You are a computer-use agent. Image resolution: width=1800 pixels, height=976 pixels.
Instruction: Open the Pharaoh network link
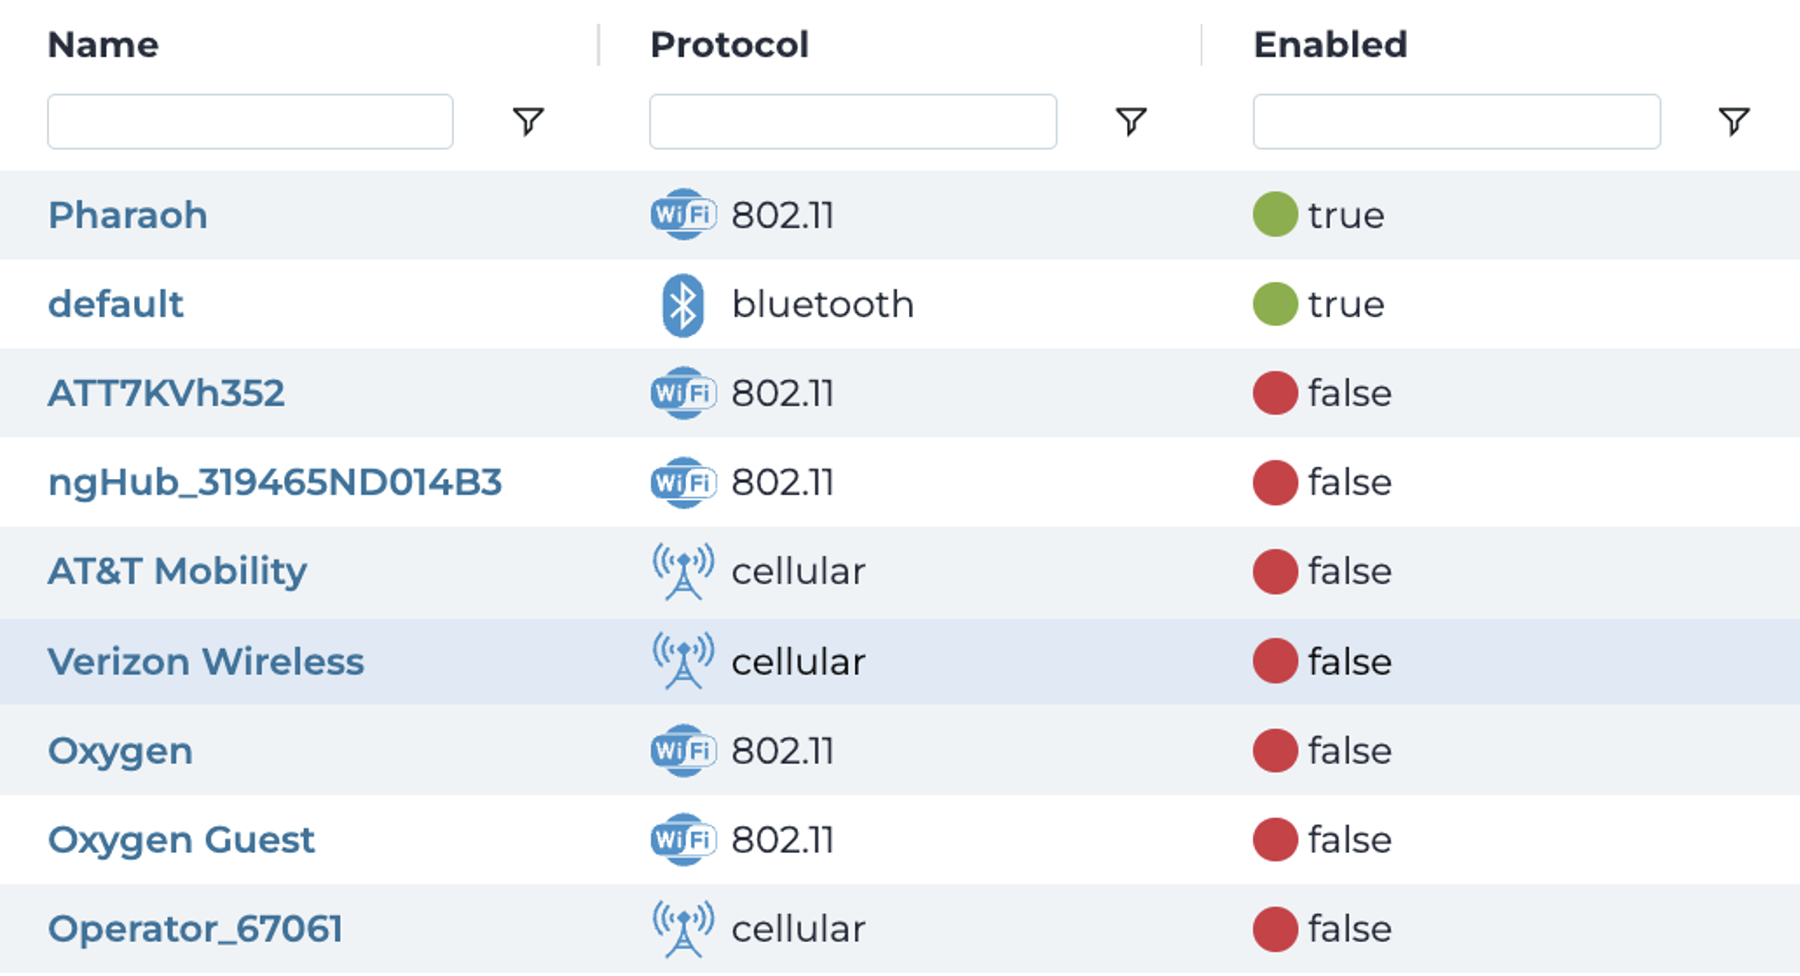[128, 215]
